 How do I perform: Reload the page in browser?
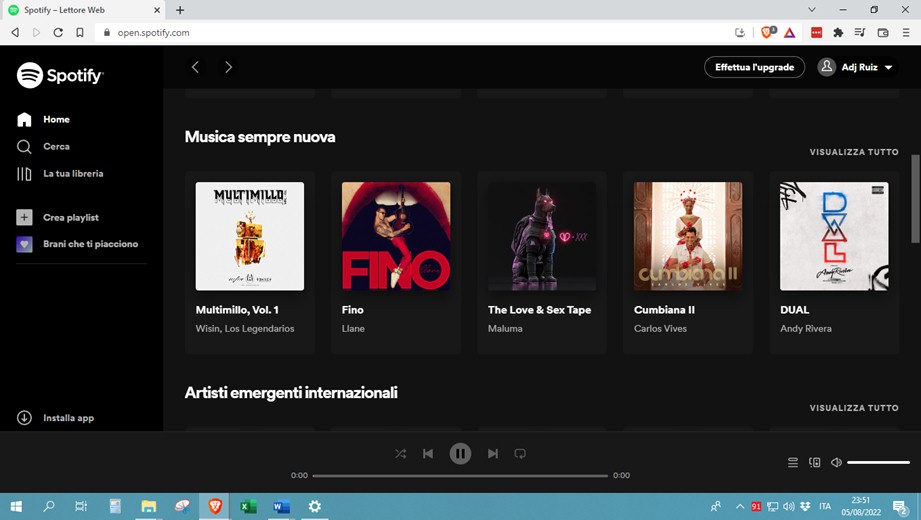coord(58,33)
